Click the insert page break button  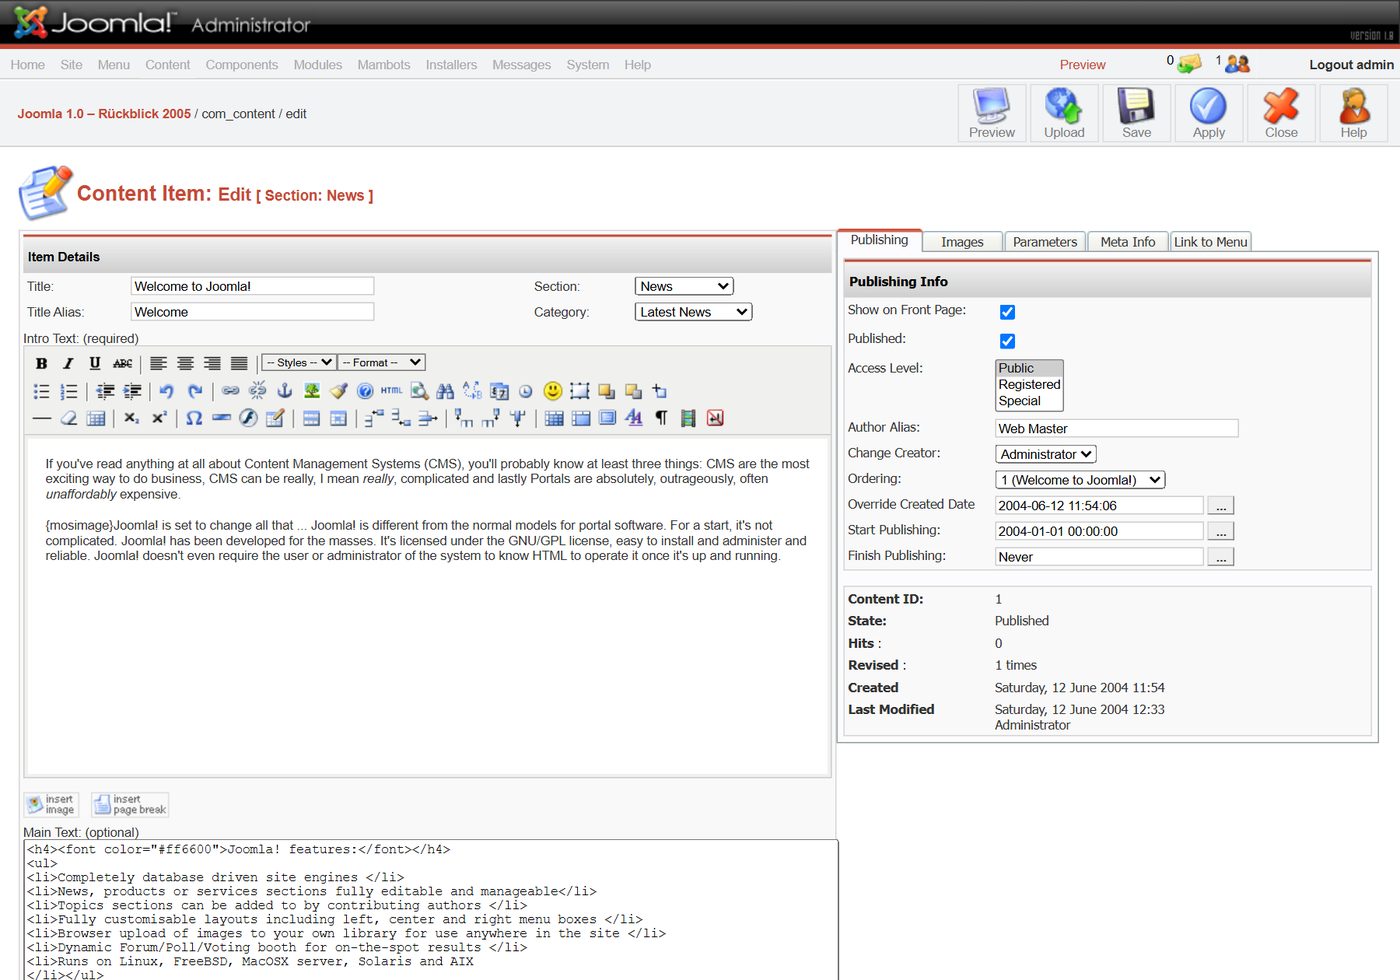tap(130, 805)
